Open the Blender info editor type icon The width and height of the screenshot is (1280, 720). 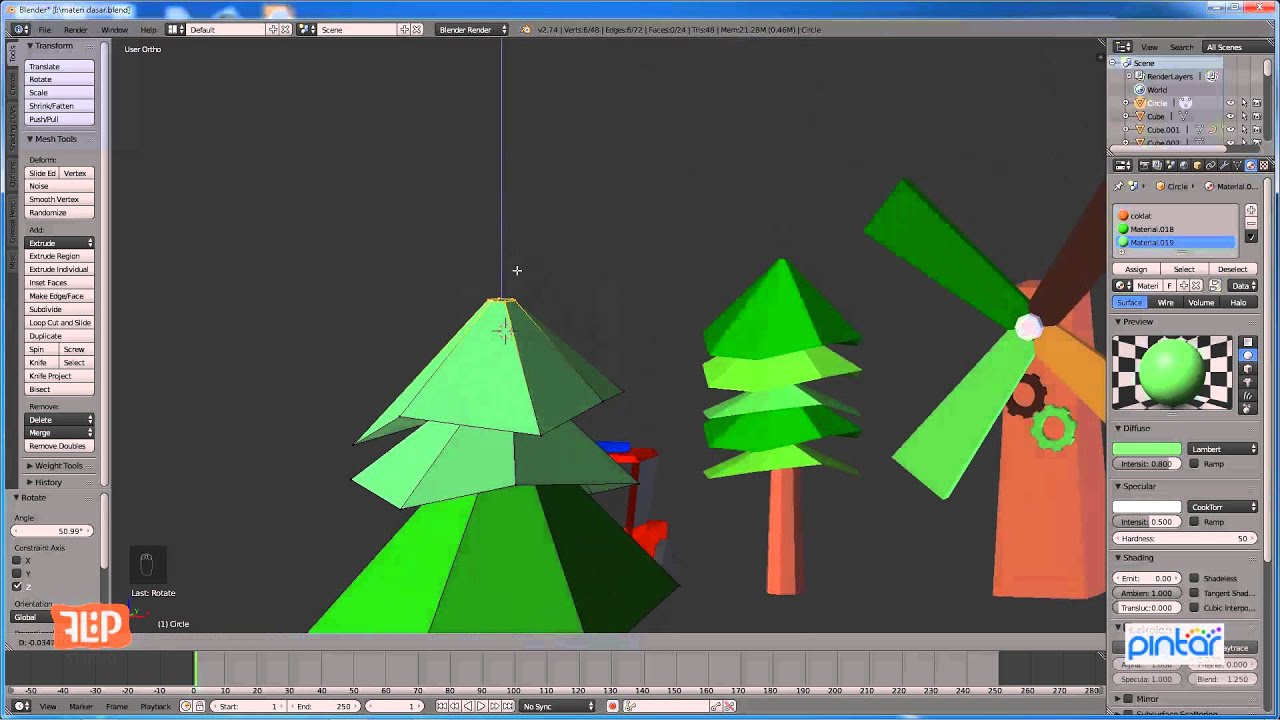20,29
